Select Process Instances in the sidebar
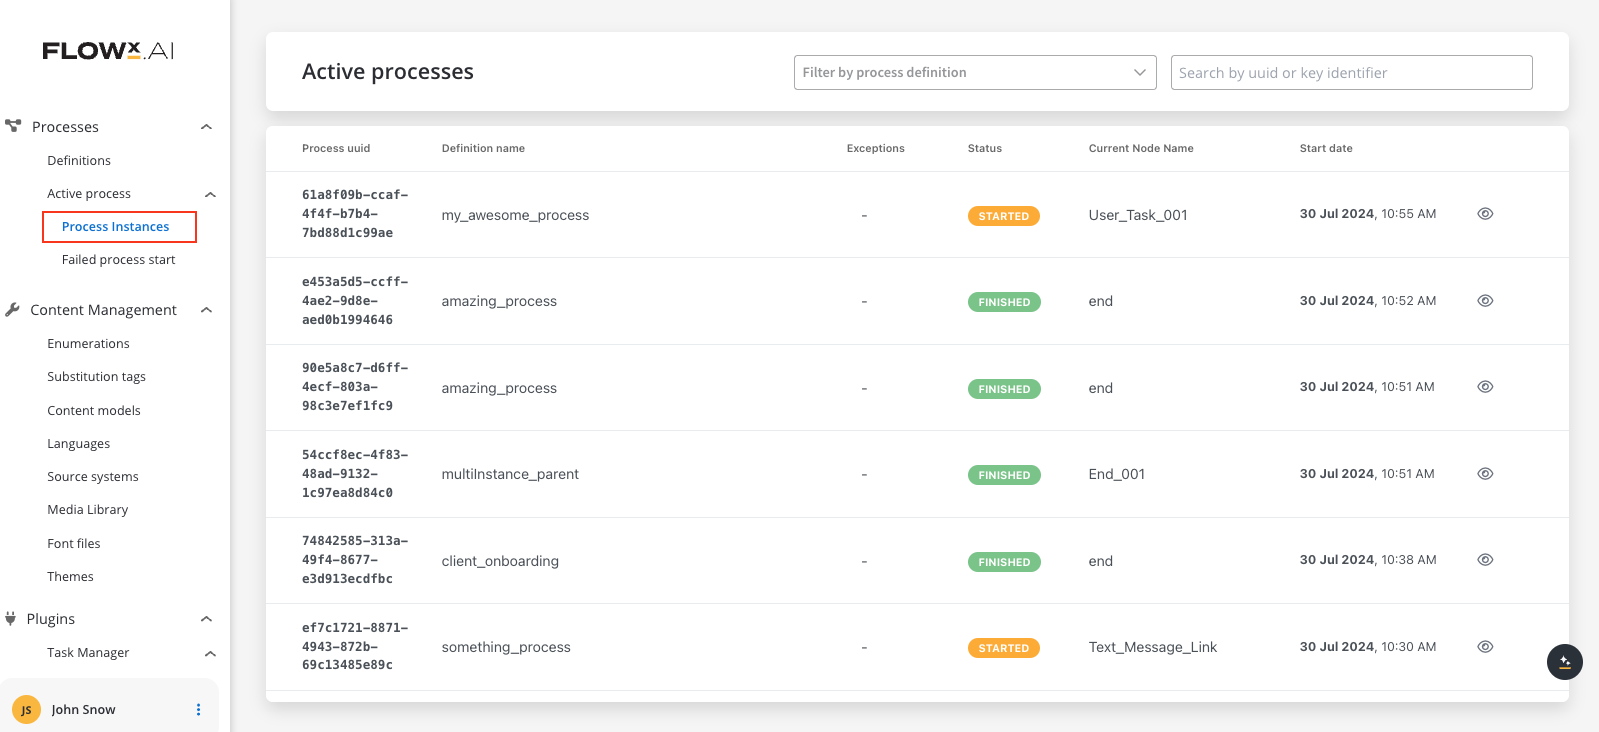Image resolution: width=1599 pixels, height=732 pixels. (116, 227)
